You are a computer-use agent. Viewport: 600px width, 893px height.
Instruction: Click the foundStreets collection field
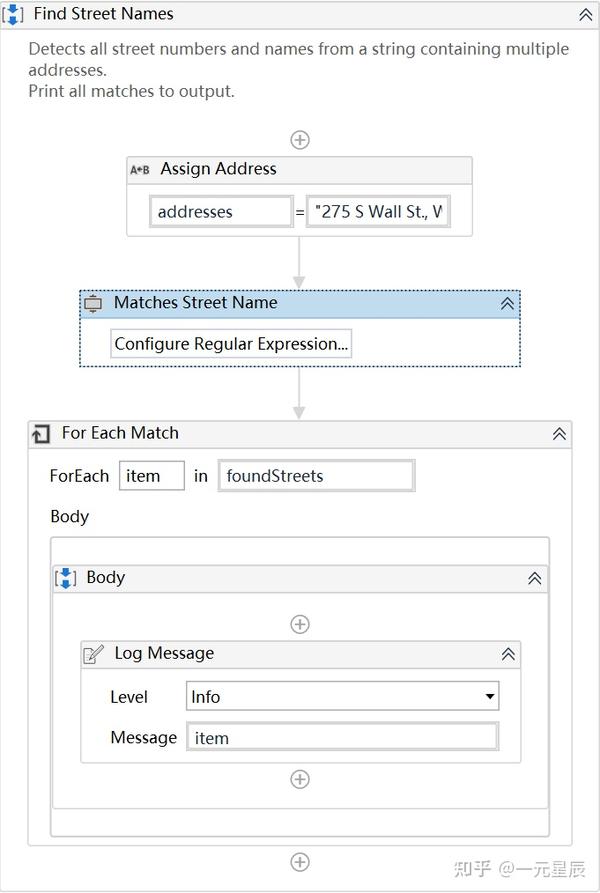pos(316,476)
